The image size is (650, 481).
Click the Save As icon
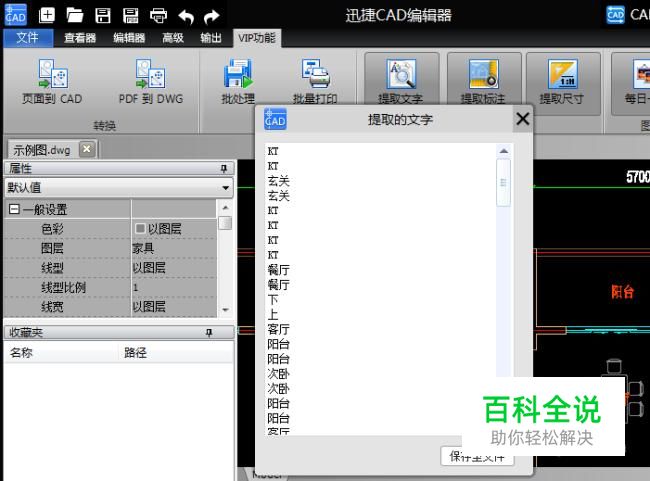(x=131, y=16)
